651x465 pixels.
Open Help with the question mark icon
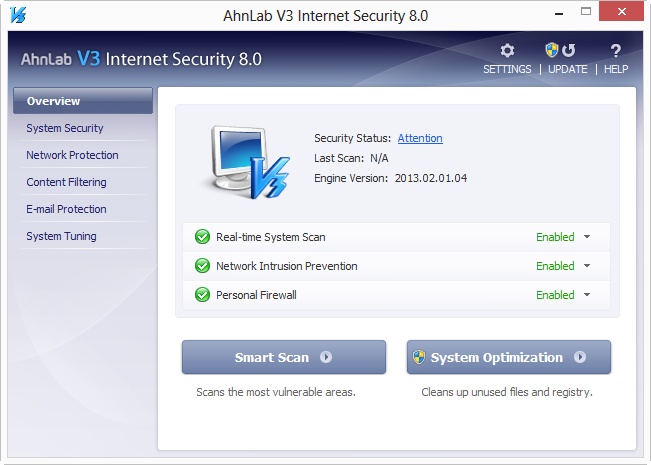(616, 51)
